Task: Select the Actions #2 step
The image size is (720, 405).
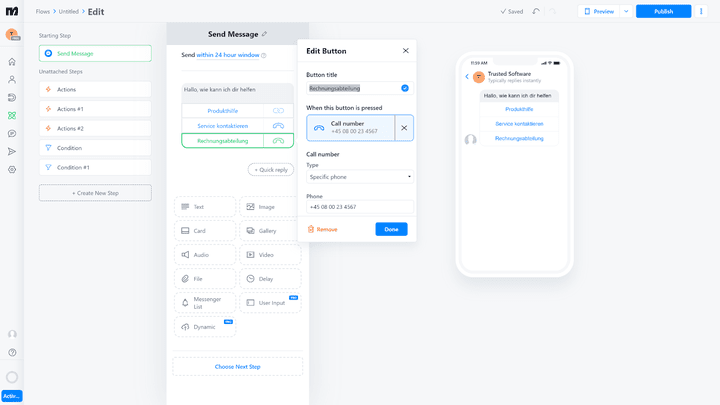Action: pos(95,129)
